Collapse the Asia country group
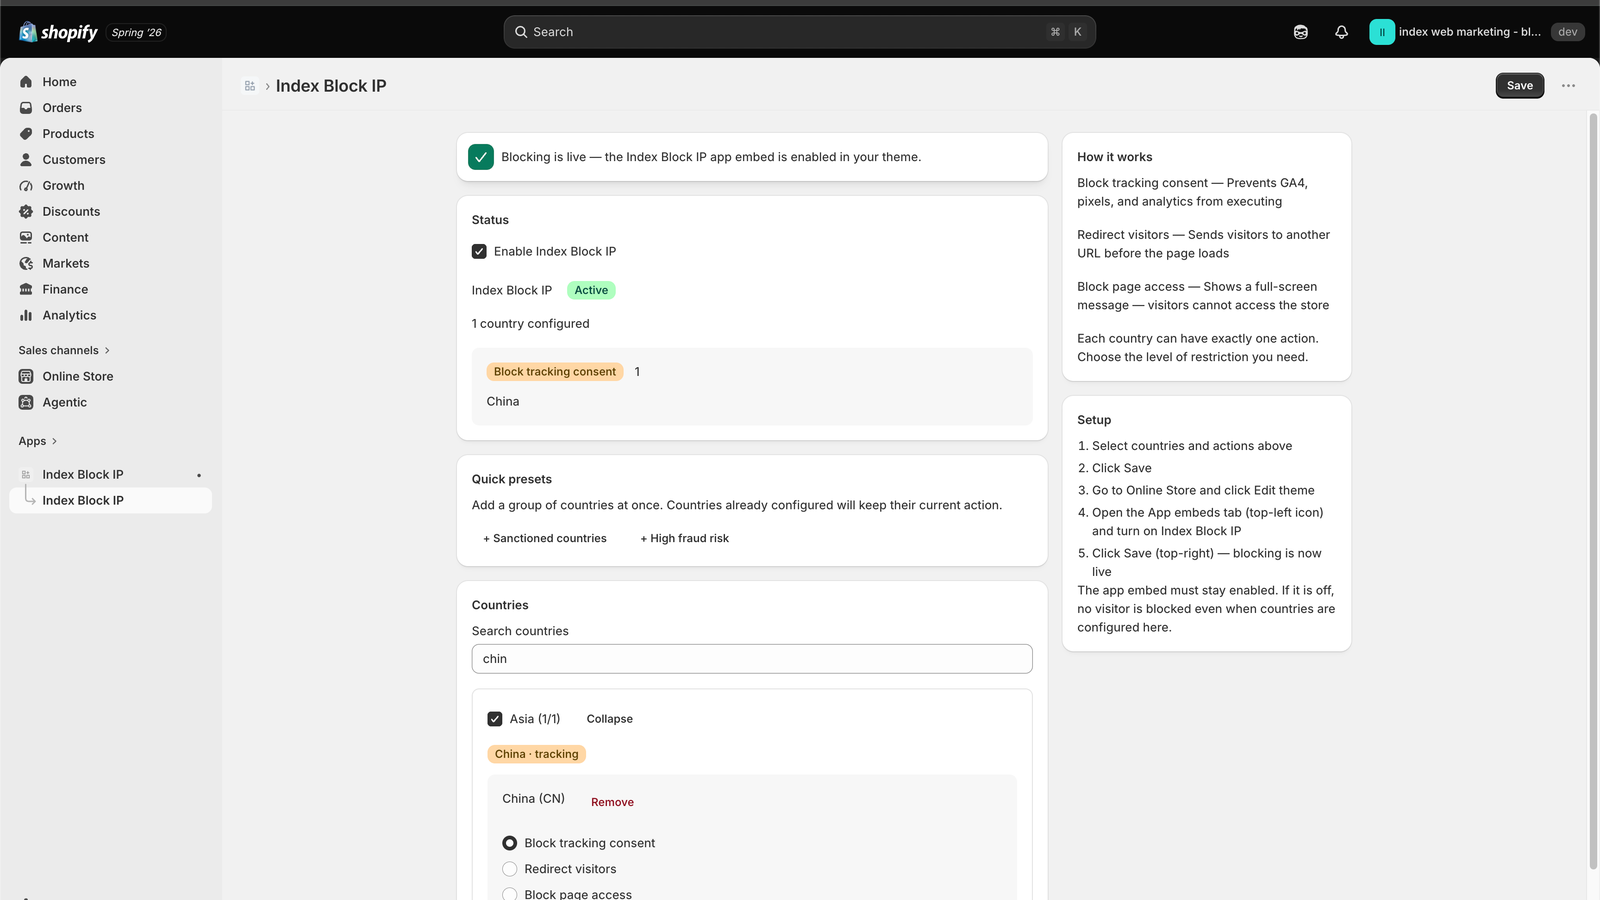This screenshot has width=1600, height=900. pyautogui.click(x=610, y=719)
